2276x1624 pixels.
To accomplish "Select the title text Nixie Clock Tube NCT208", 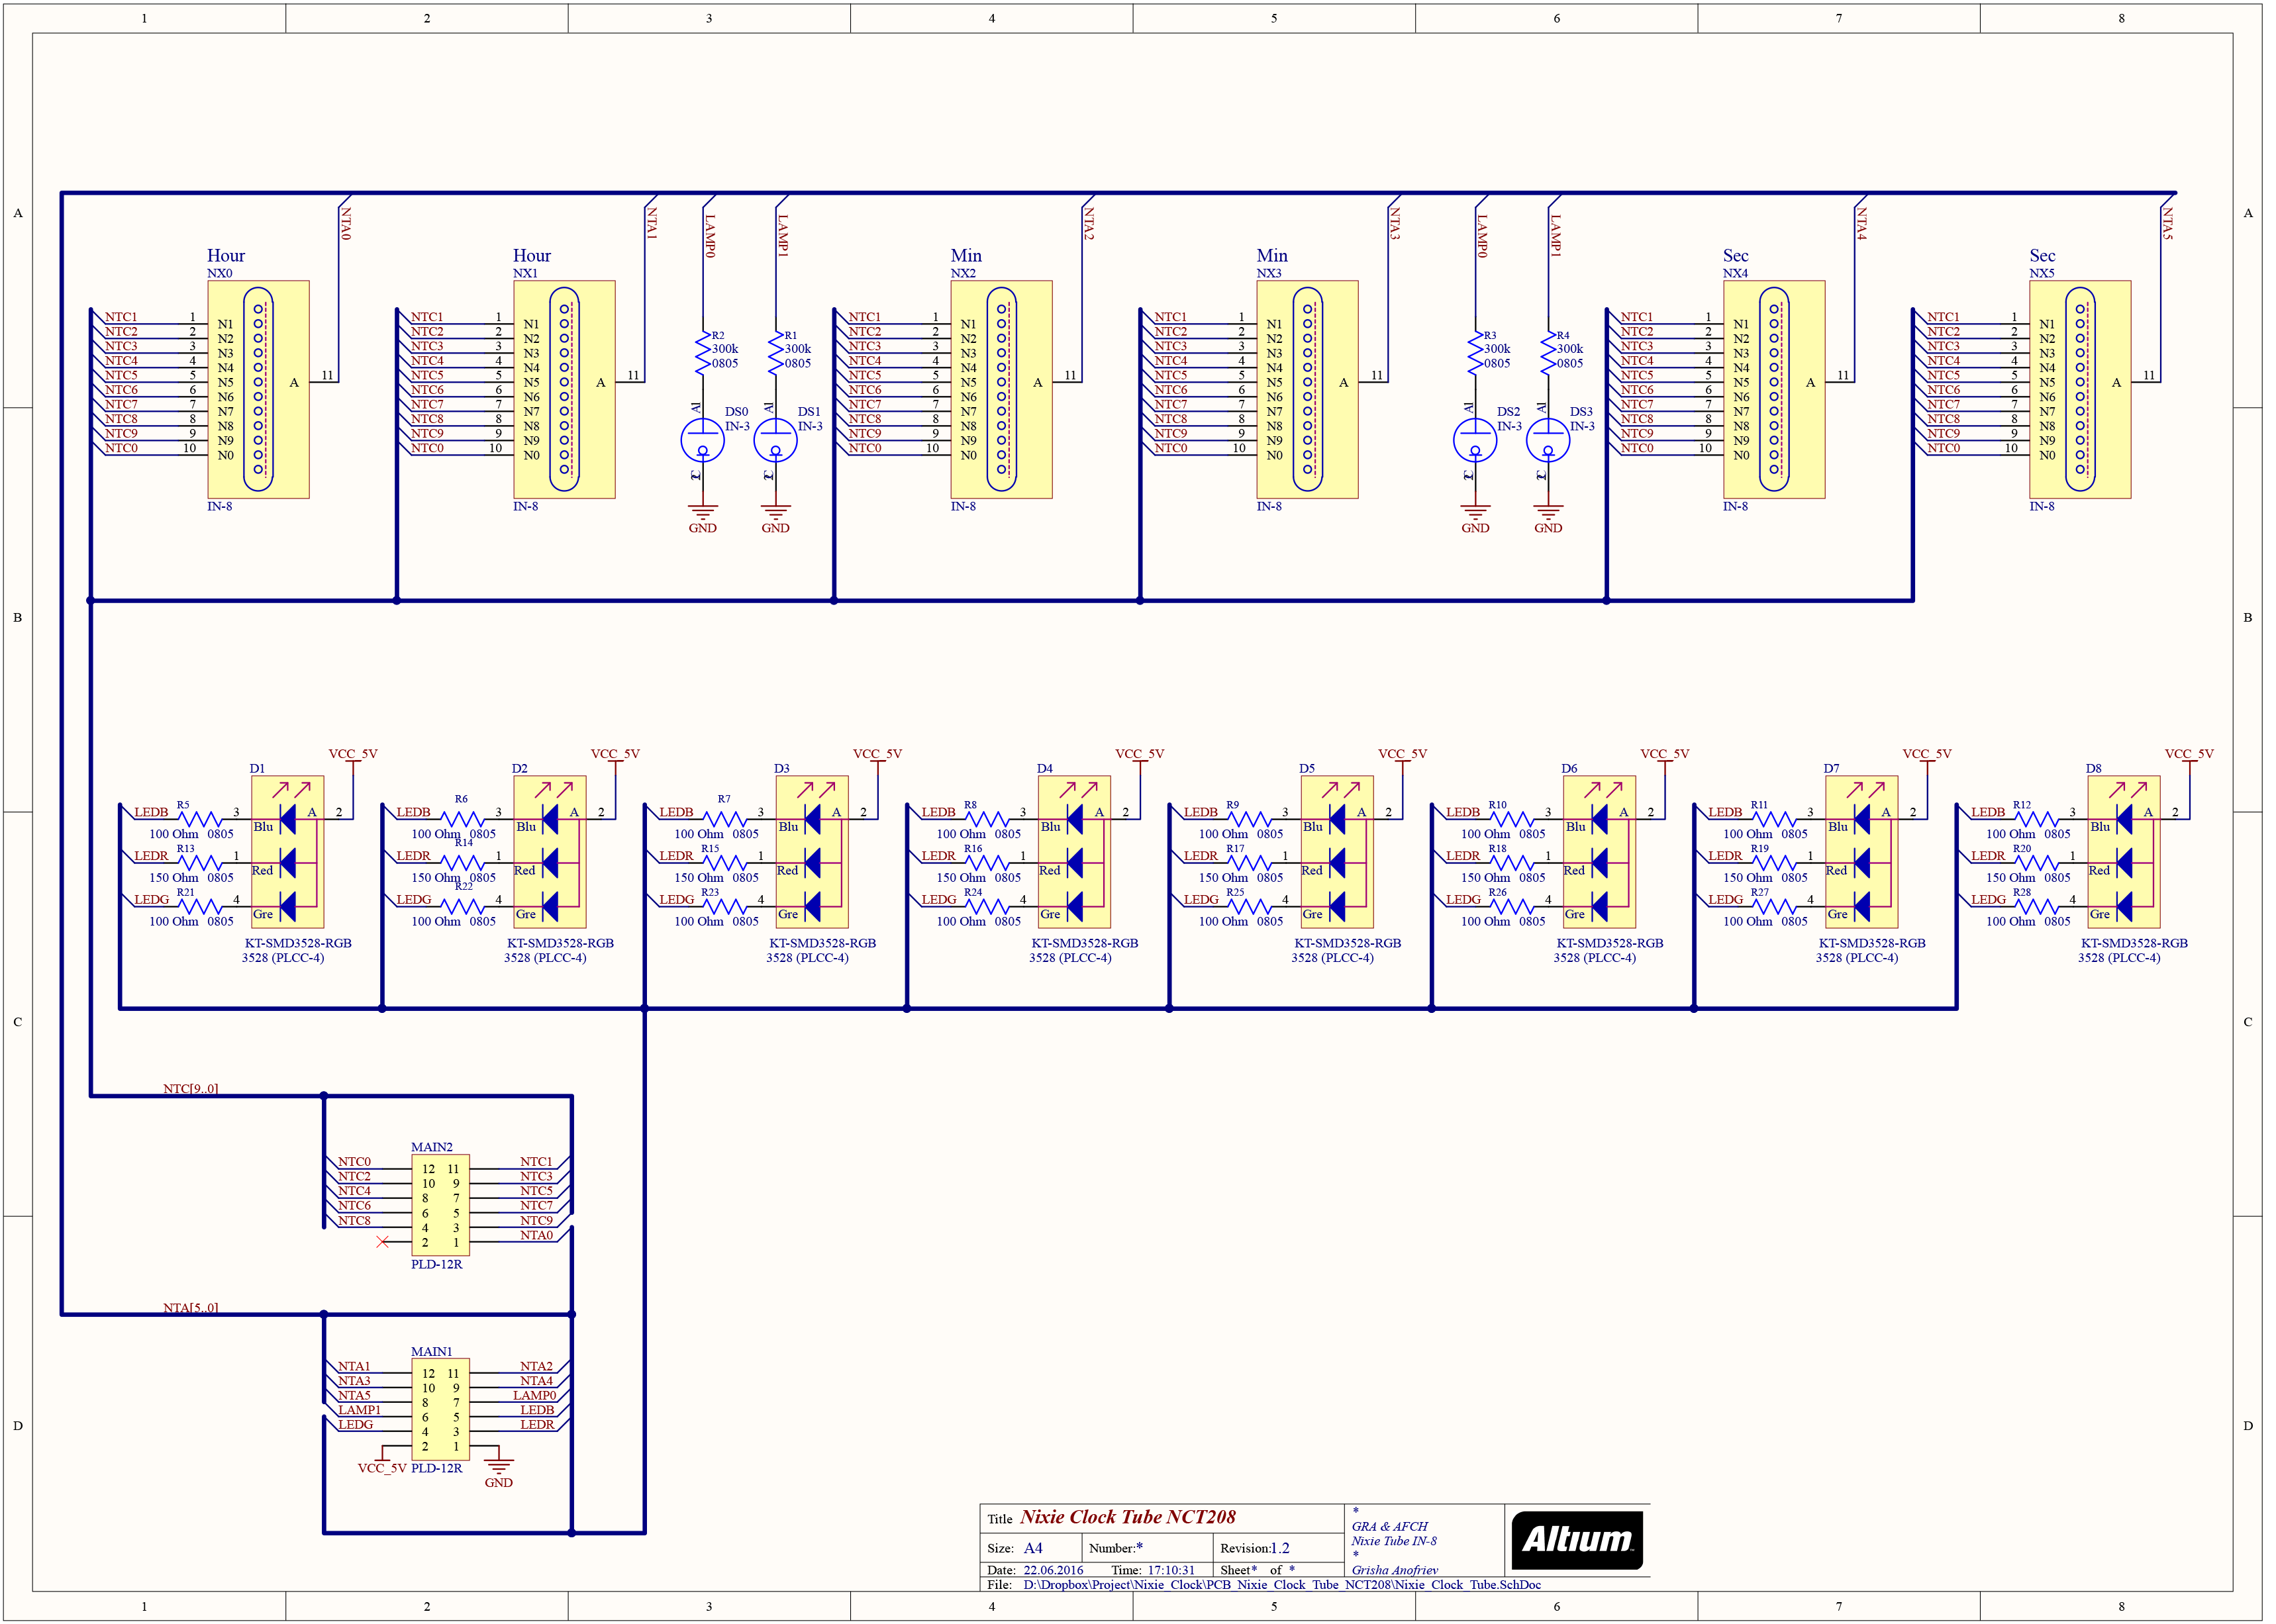I will pyautogui.click(x=1127, y=1517).
